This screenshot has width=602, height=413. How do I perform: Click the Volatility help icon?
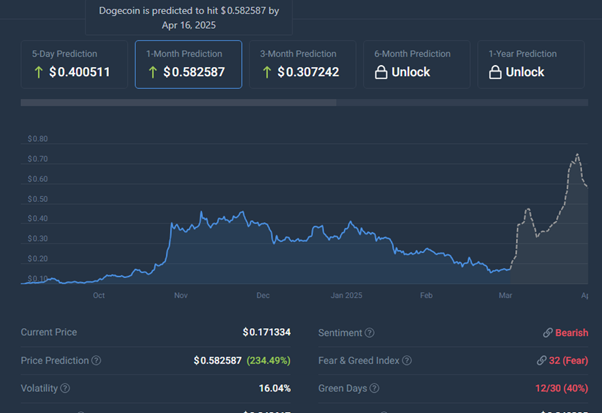coord(65,388)
